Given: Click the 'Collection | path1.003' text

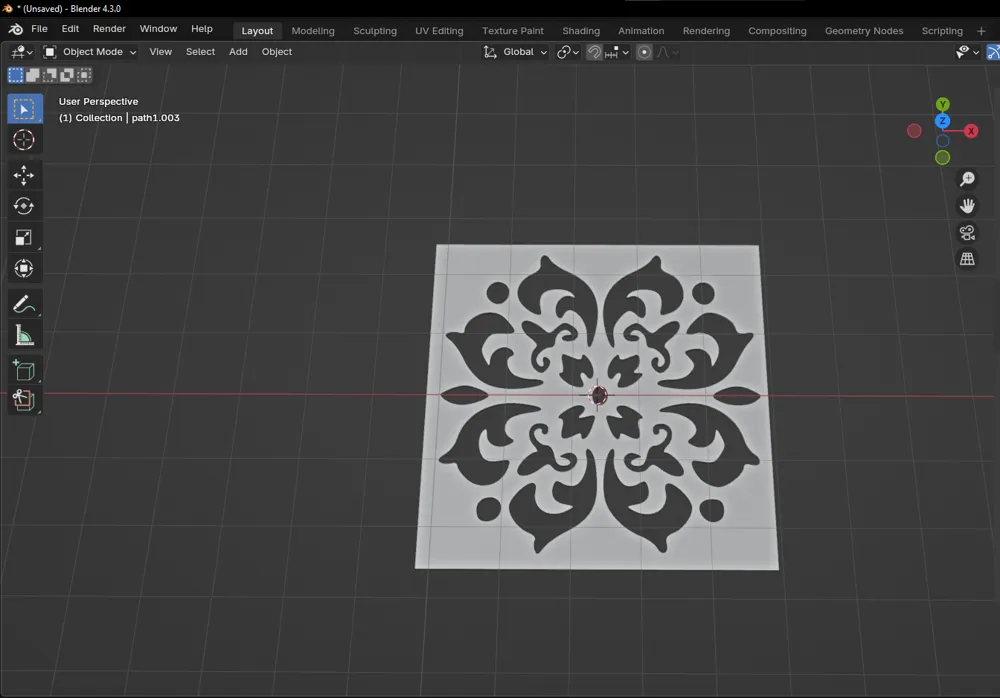Looking at the screenshot, I should (x=128, y=118).
